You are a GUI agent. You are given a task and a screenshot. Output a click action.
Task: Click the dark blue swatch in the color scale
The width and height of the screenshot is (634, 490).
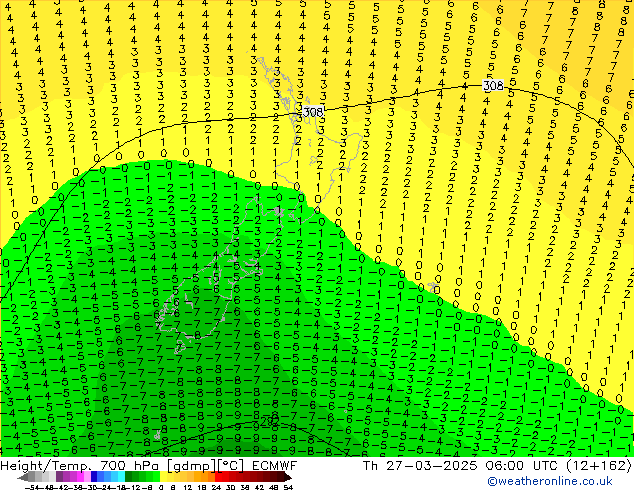(x=94, y=476)
